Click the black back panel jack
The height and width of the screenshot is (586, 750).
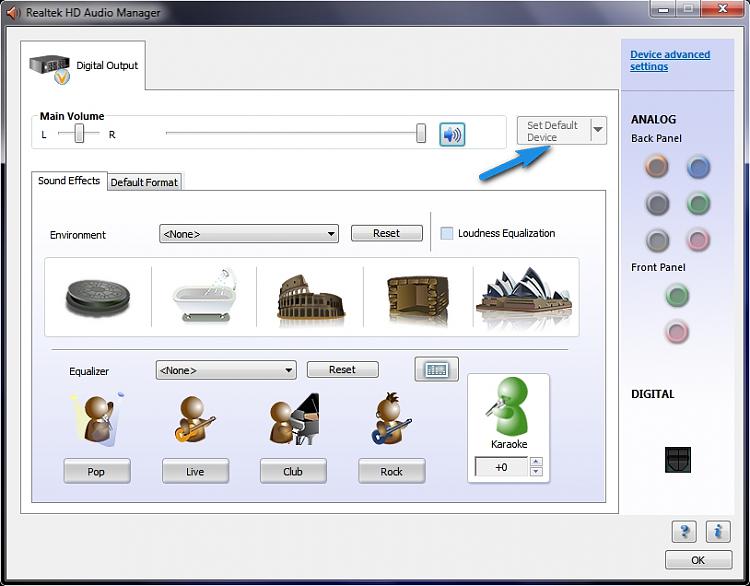[x=657, y=203]
